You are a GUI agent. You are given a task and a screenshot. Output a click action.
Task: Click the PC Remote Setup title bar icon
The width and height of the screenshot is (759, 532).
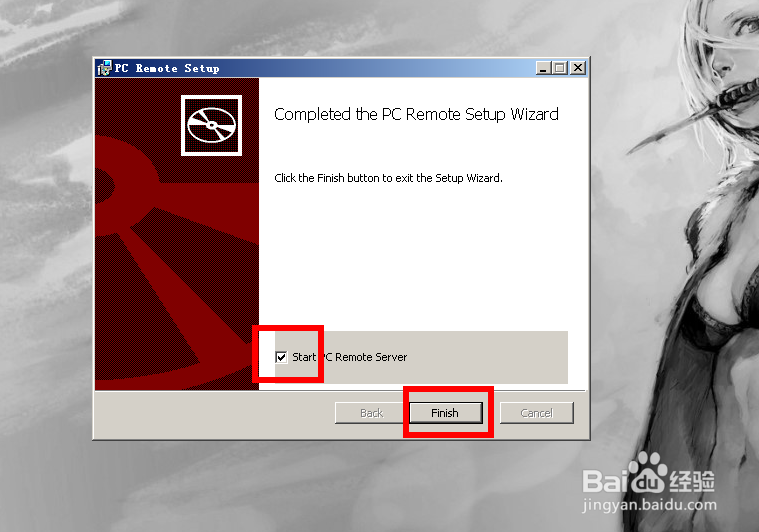(104, 68)
